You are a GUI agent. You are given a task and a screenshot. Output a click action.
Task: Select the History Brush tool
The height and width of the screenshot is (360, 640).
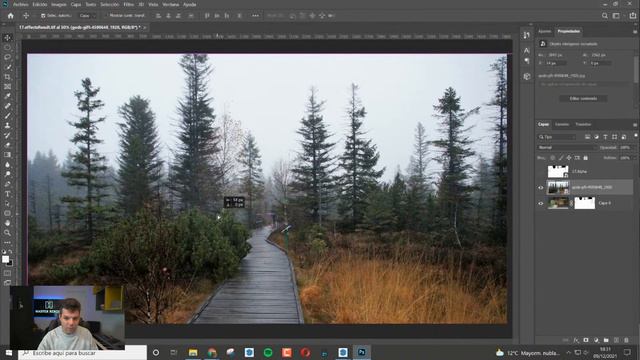point(7,136)
